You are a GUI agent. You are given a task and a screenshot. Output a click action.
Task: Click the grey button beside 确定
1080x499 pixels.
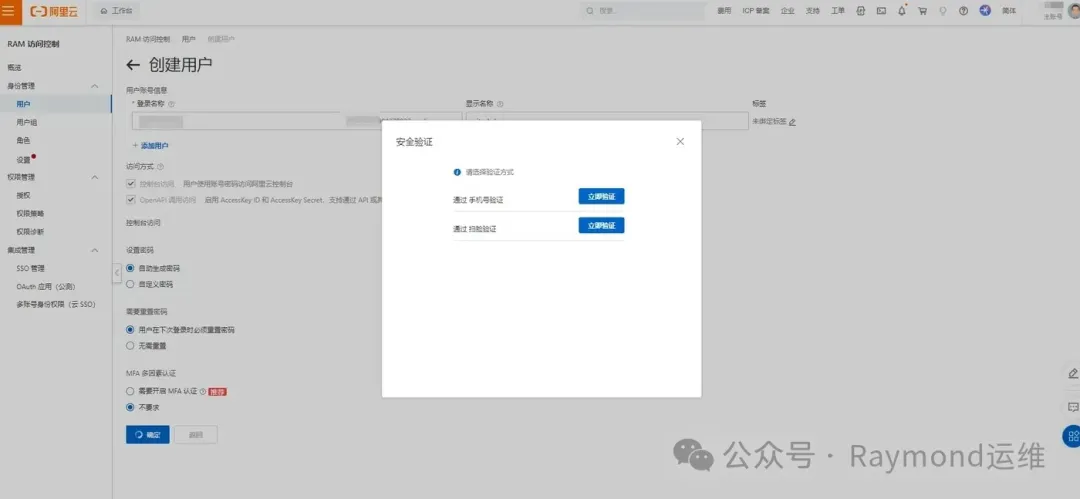point(196,435)
